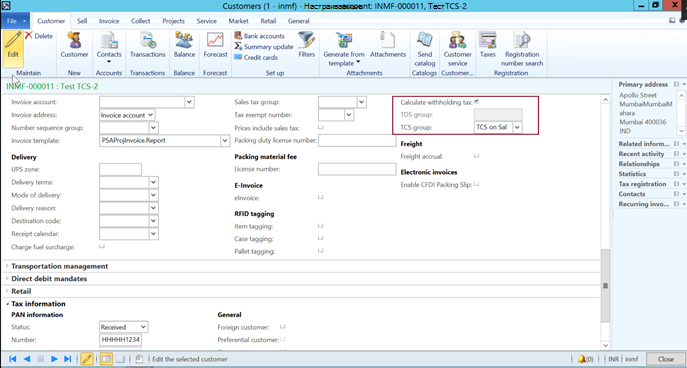Screen dimensions: 687x368
Task: Click INR currency in status bar
Action: [x=613, y=359]
